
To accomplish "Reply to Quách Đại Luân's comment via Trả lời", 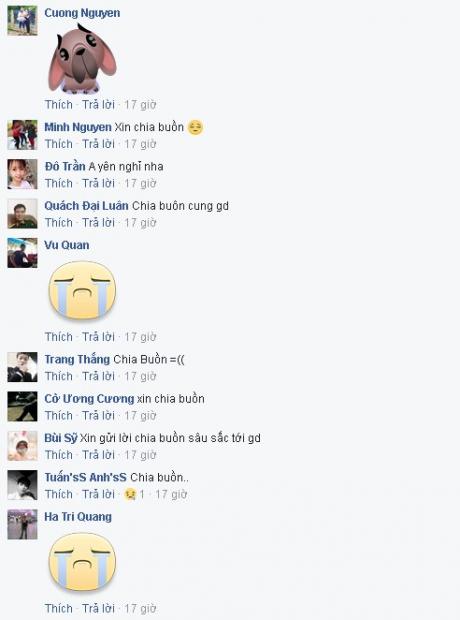I will point(98,223).
